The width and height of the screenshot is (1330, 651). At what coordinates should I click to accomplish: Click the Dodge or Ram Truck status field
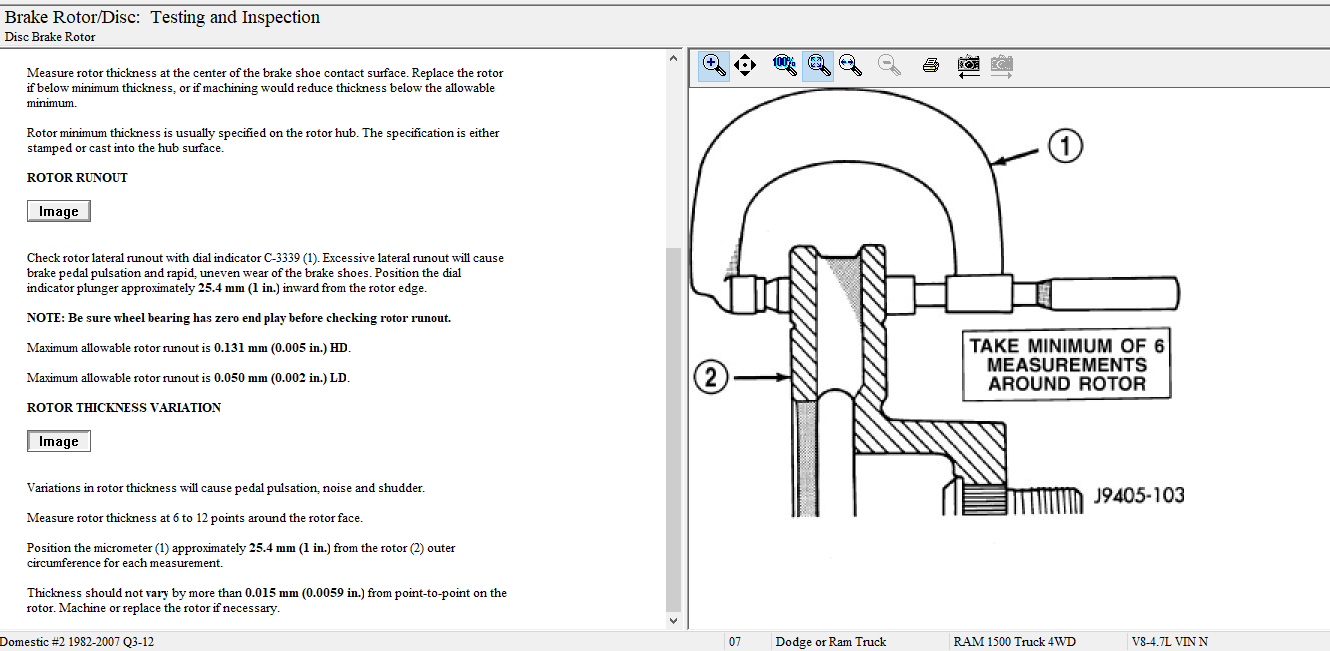coord(831,641)
